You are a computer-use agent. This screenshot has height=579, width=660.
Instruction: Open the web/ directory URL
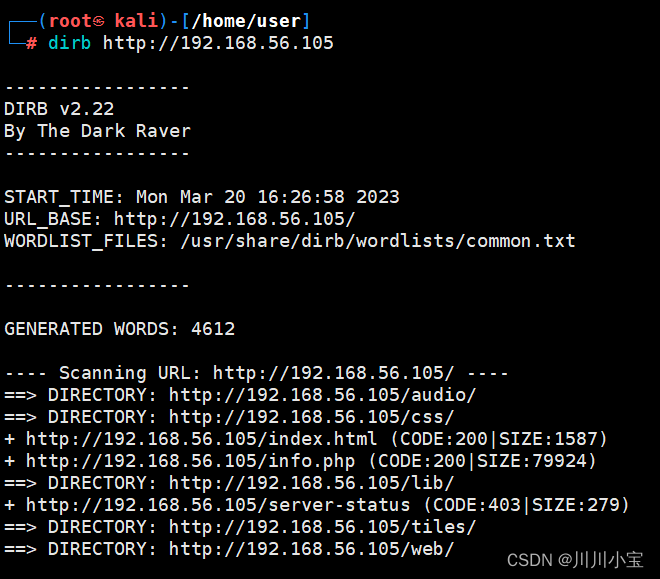click(311, 549)
